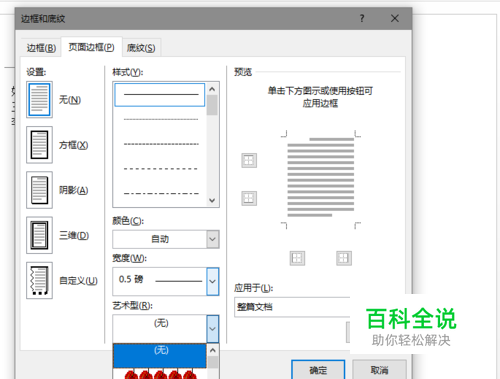Open the width (宽度) dropdown arrow
The width and height of the screenshot is (500, 379).
tap(212, 281)
